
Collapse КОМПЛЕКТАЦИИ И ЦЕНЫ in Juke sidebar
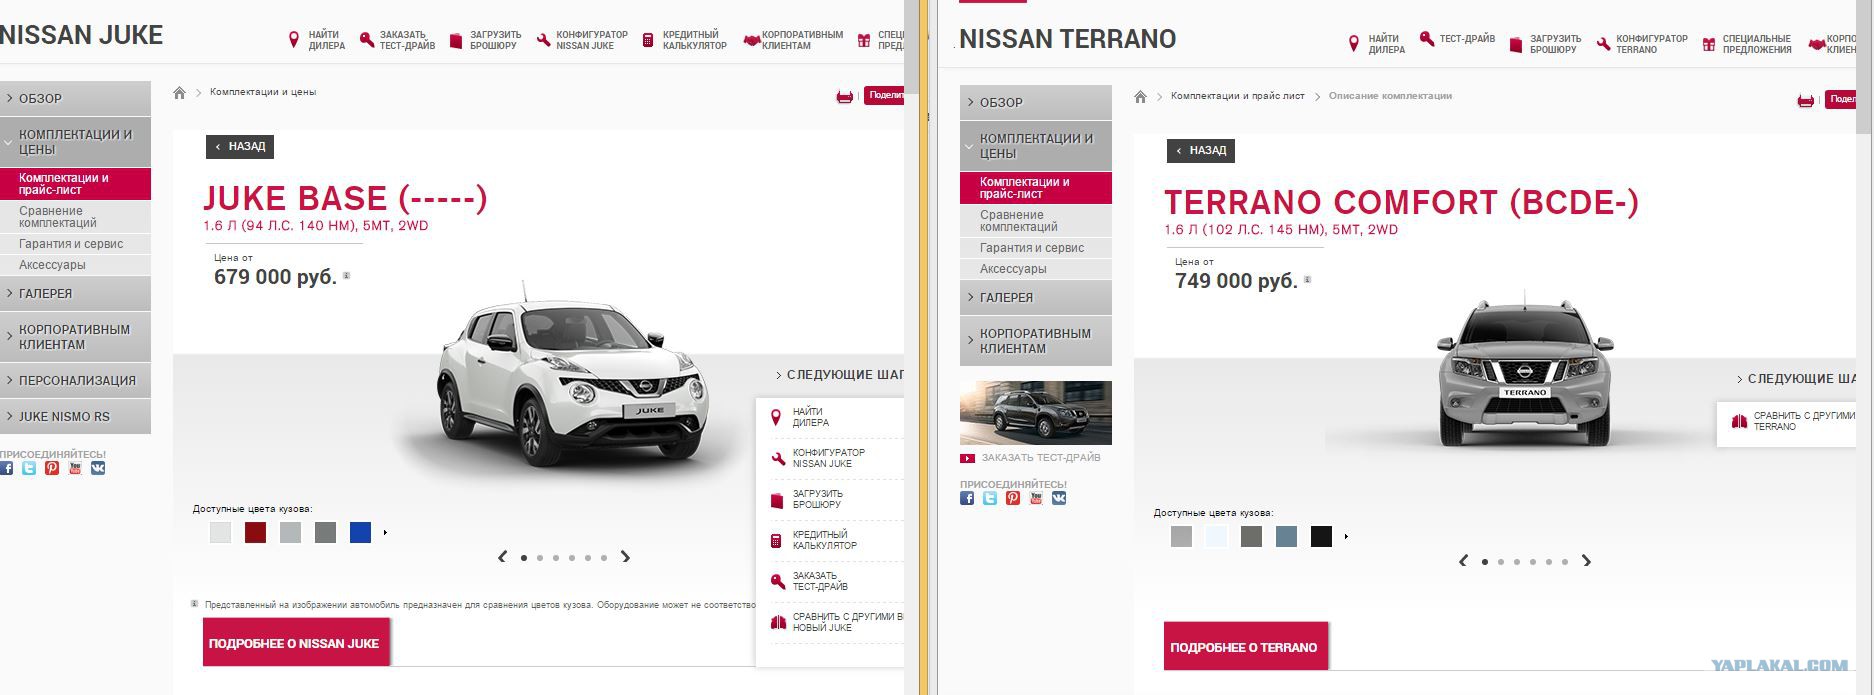75,142
